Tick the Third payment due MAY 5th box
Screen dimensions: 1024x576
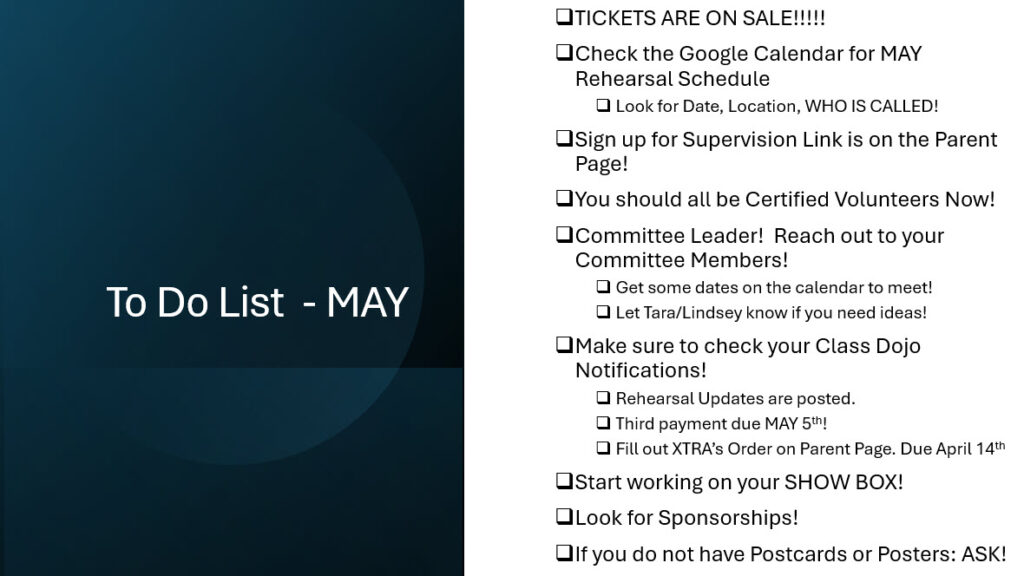603,423
